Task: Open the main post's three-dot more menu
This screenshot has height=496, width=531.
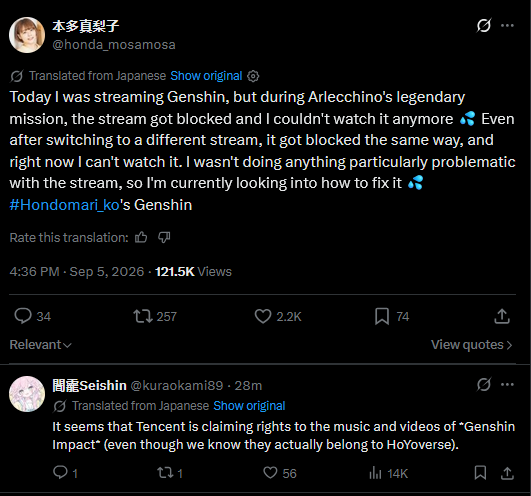Action: coord(507,25)
